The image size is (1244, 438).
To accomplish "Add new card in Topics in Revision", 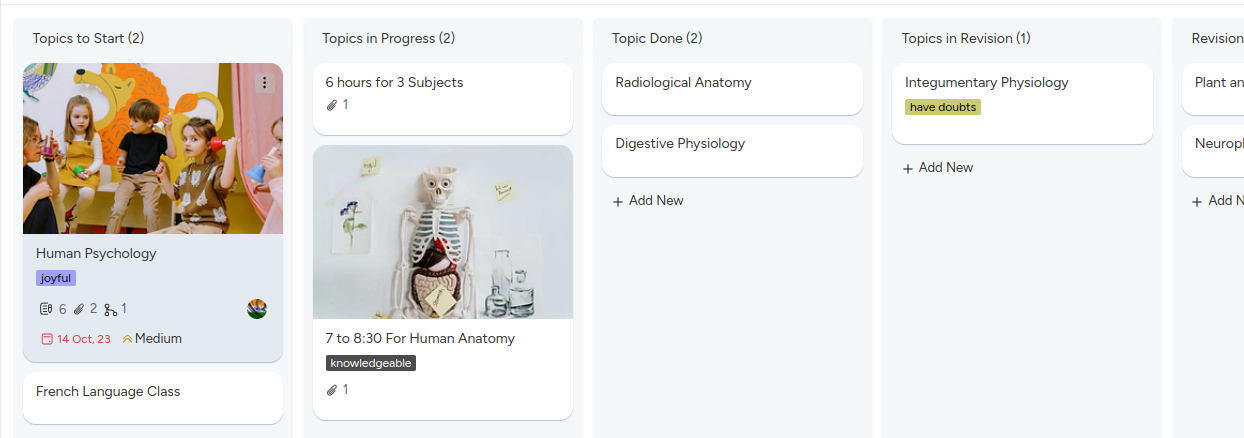I will 937,168.
